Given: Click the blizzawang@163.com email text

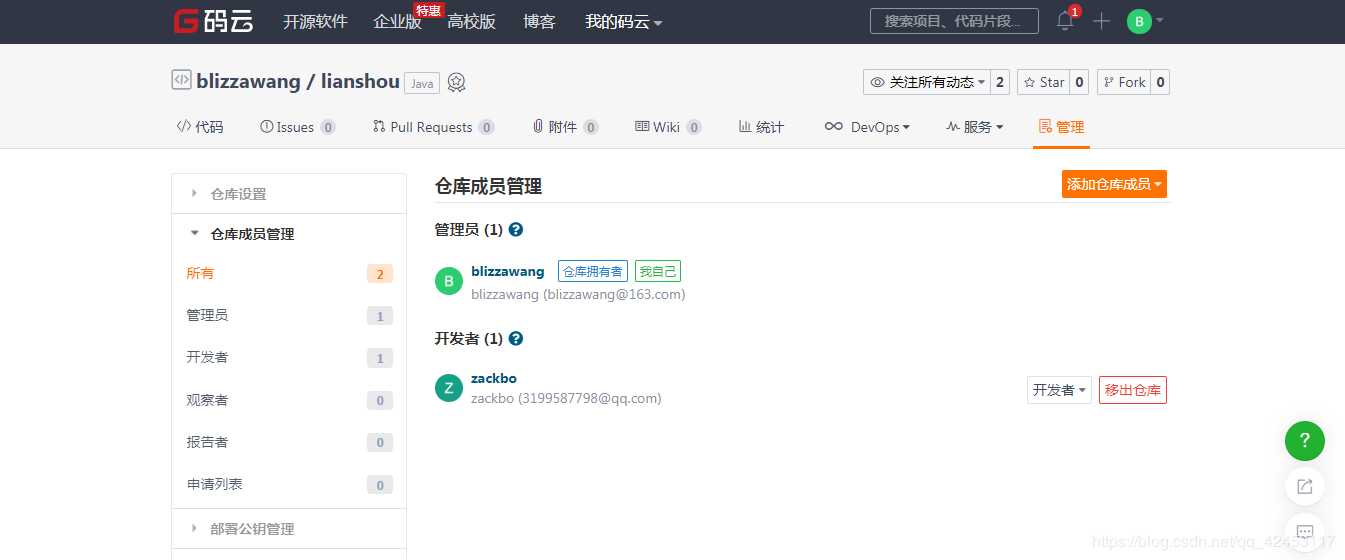Looking at the screenshot, I should coord(614,295).
